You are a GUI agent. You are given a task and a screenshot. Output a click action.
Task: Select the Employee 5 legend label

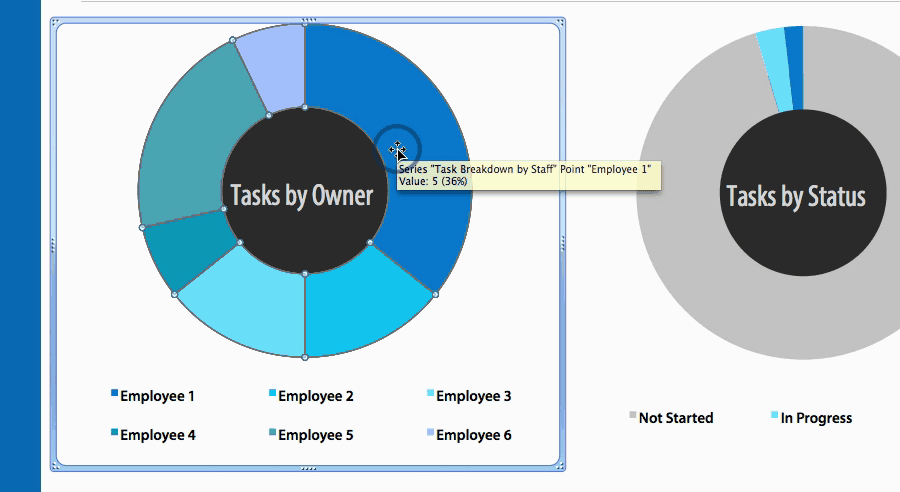point(316,435)
